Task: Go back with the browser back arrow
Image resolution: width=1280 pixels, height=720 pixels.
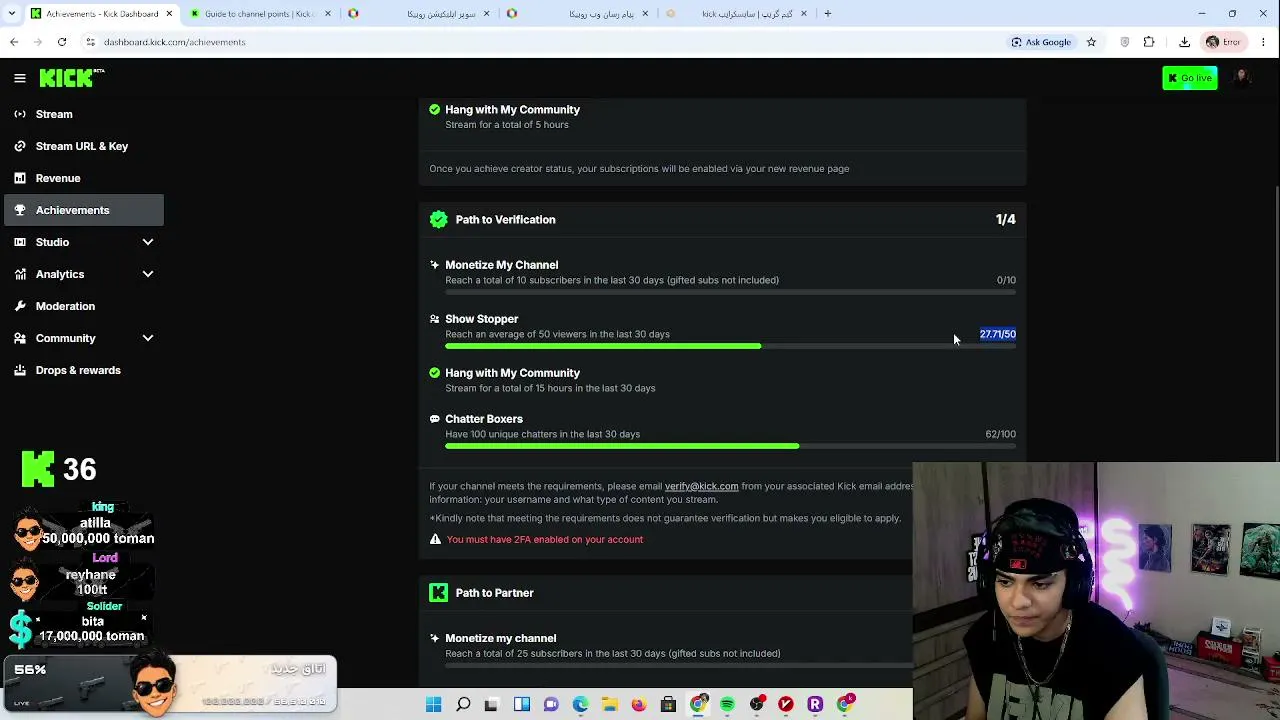Action: [14, 42]
